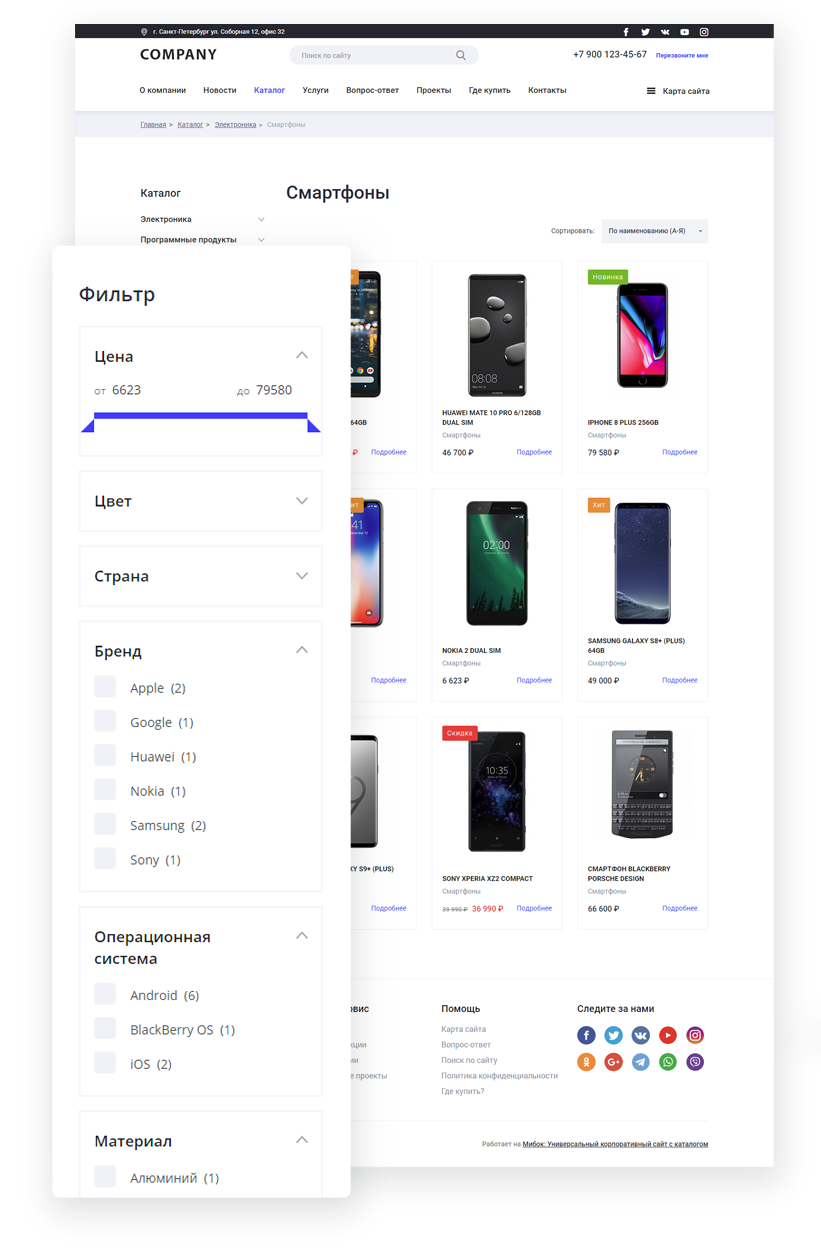Click Подробнее link for iPhone 8 Plus
Viewport: 821px width, 1250px height.
(680, 452)
